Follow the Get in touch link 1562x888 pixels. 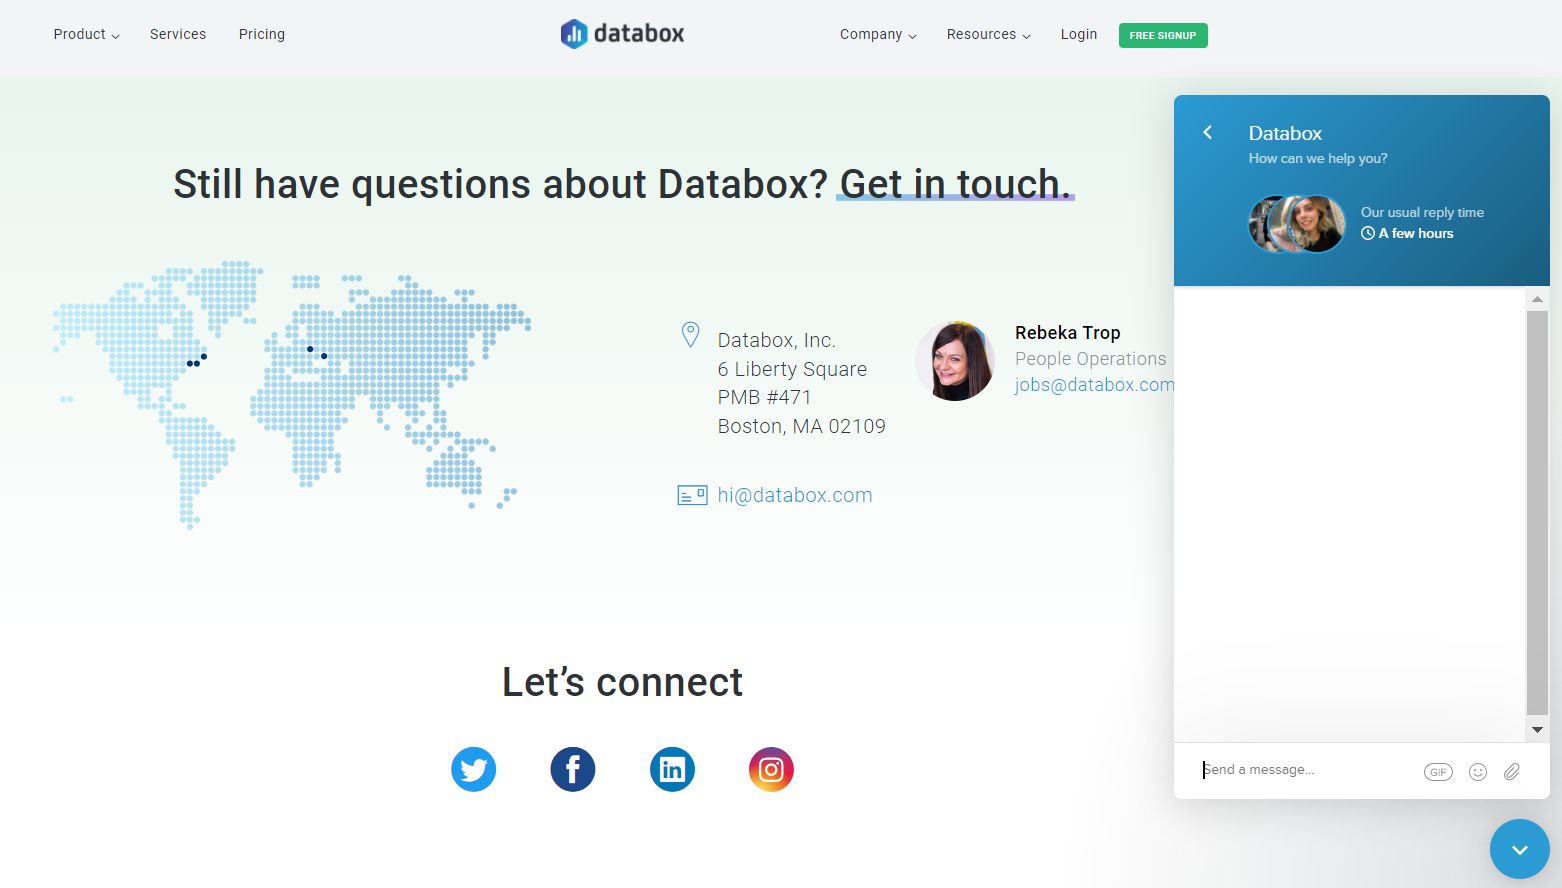point(955,184)
